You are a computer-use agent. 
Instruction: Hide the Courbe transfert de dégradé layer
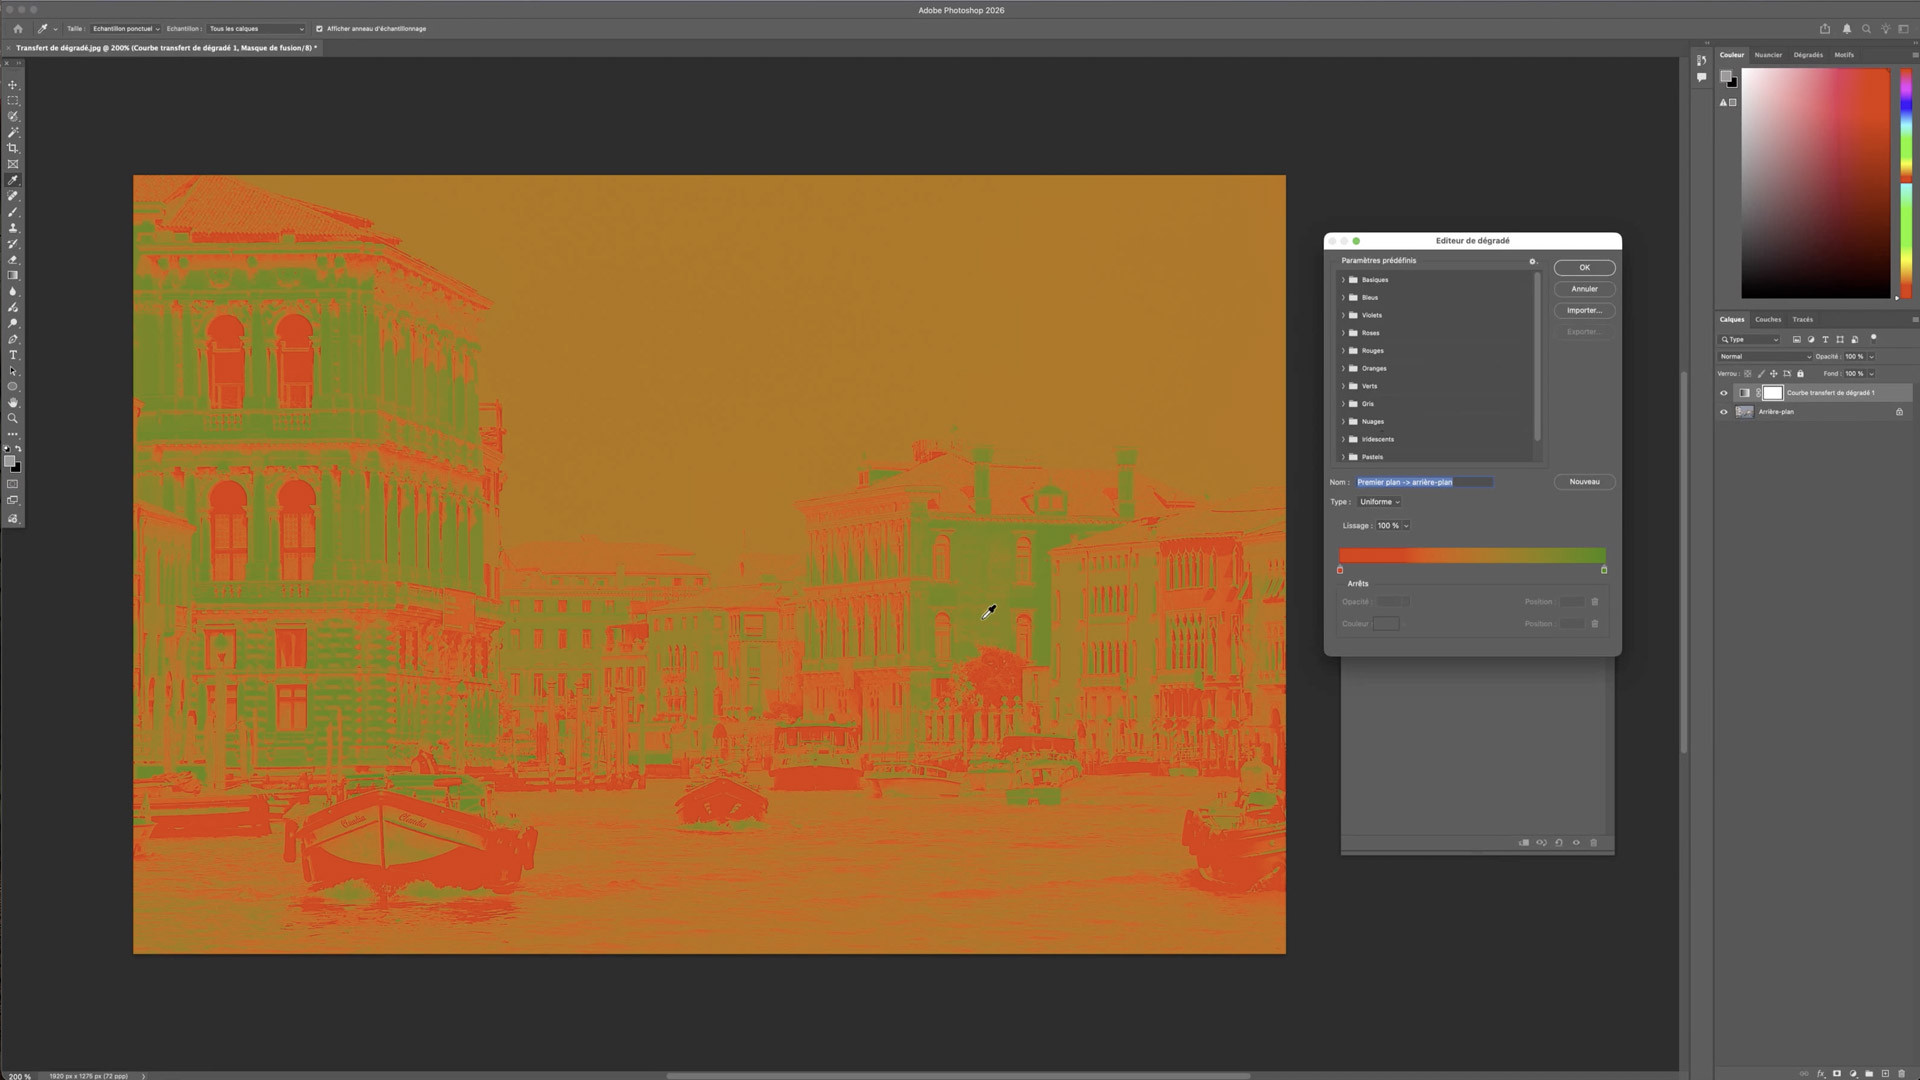tap(1723, 393)
